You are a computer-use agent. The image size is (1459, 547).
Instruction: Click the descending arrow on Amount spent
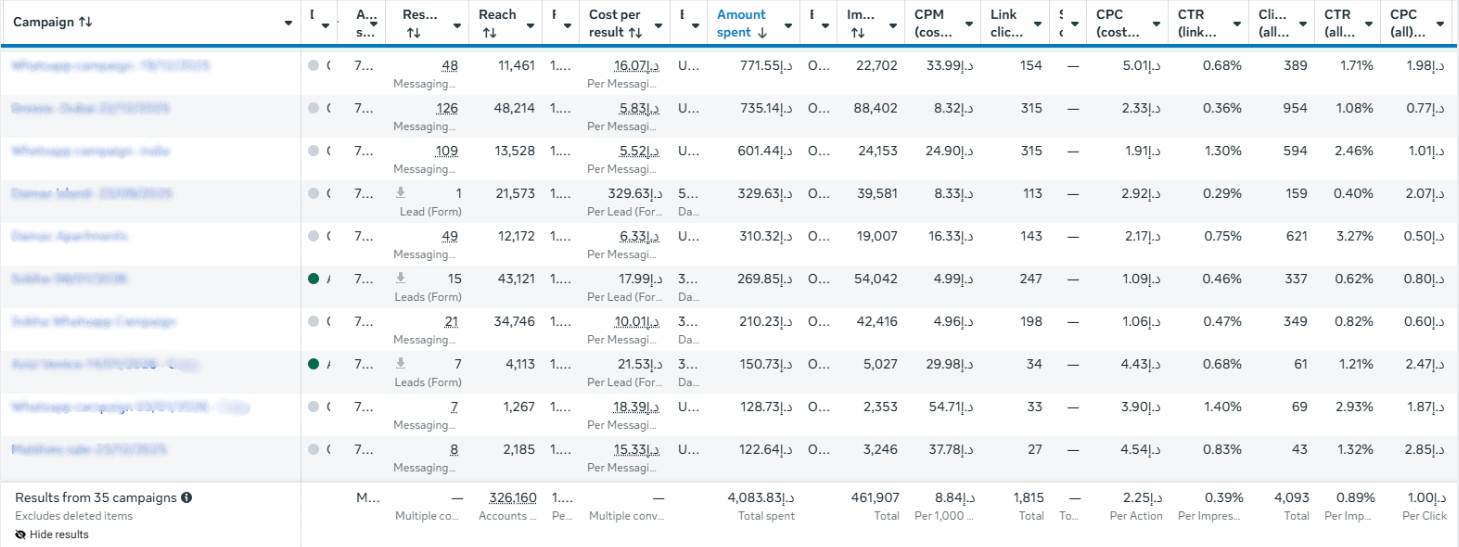(762, 33)
